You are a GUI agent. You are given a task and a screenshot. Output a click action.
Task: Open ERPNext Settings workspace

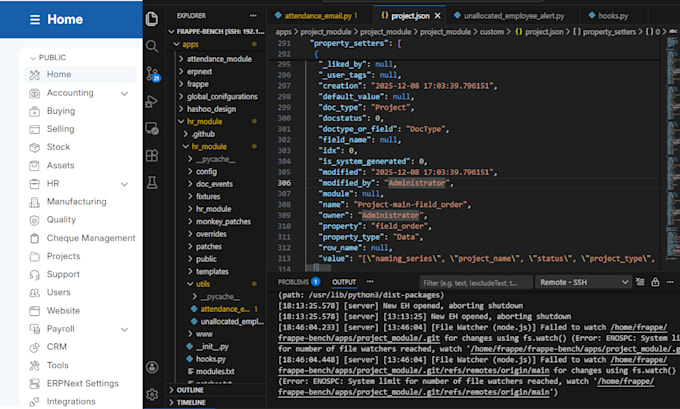pos(80,383)
